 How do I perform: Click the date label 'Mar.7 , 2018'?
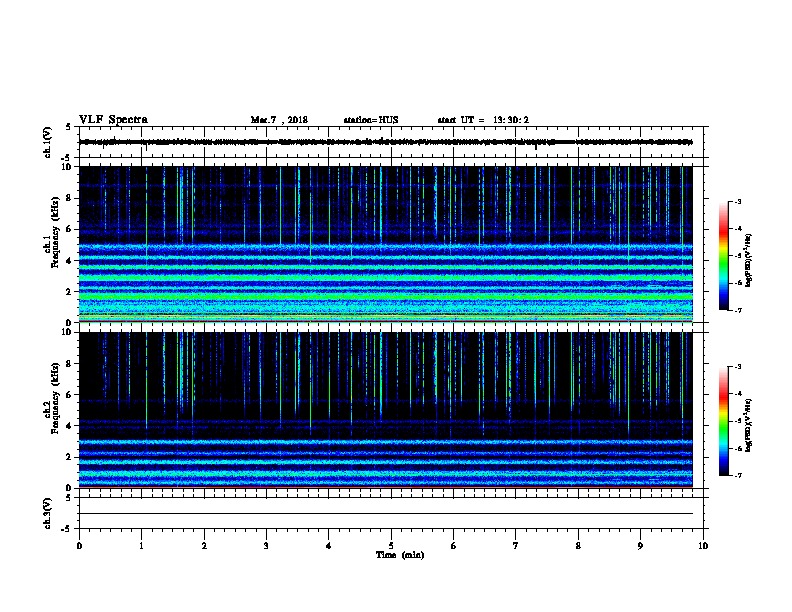tap(279, 120)
